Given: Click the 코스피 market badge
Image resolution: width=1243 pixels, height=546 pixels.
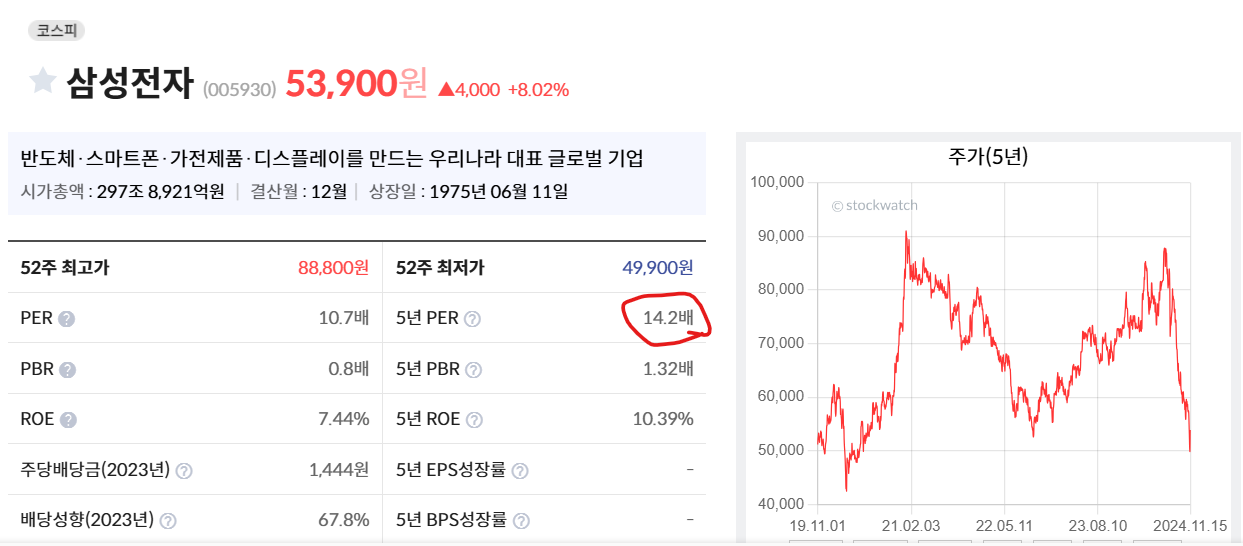Looking at the screenshot, I should (56, 30).
